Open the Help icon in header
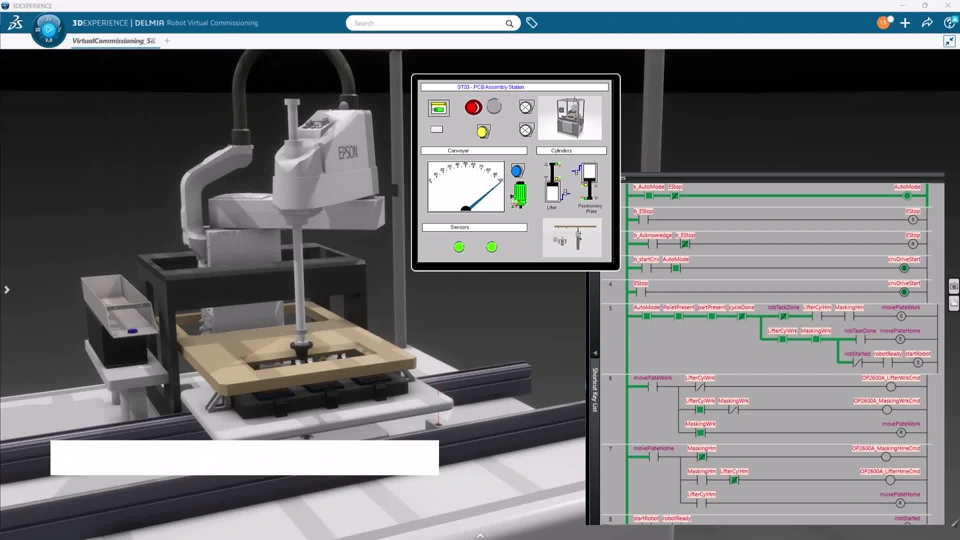960x540 pixels. click(x=950, y=23)
